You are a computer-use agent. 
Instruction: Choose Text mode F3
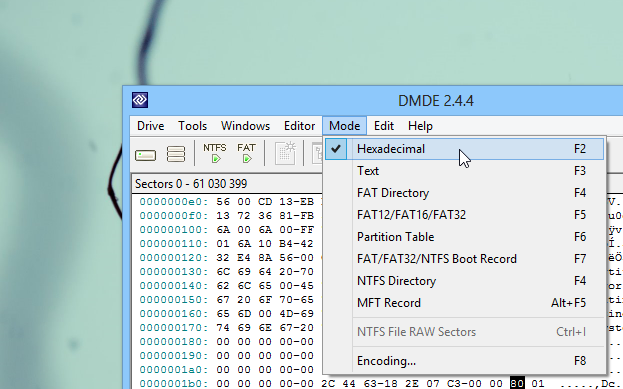tap(464, 171)
